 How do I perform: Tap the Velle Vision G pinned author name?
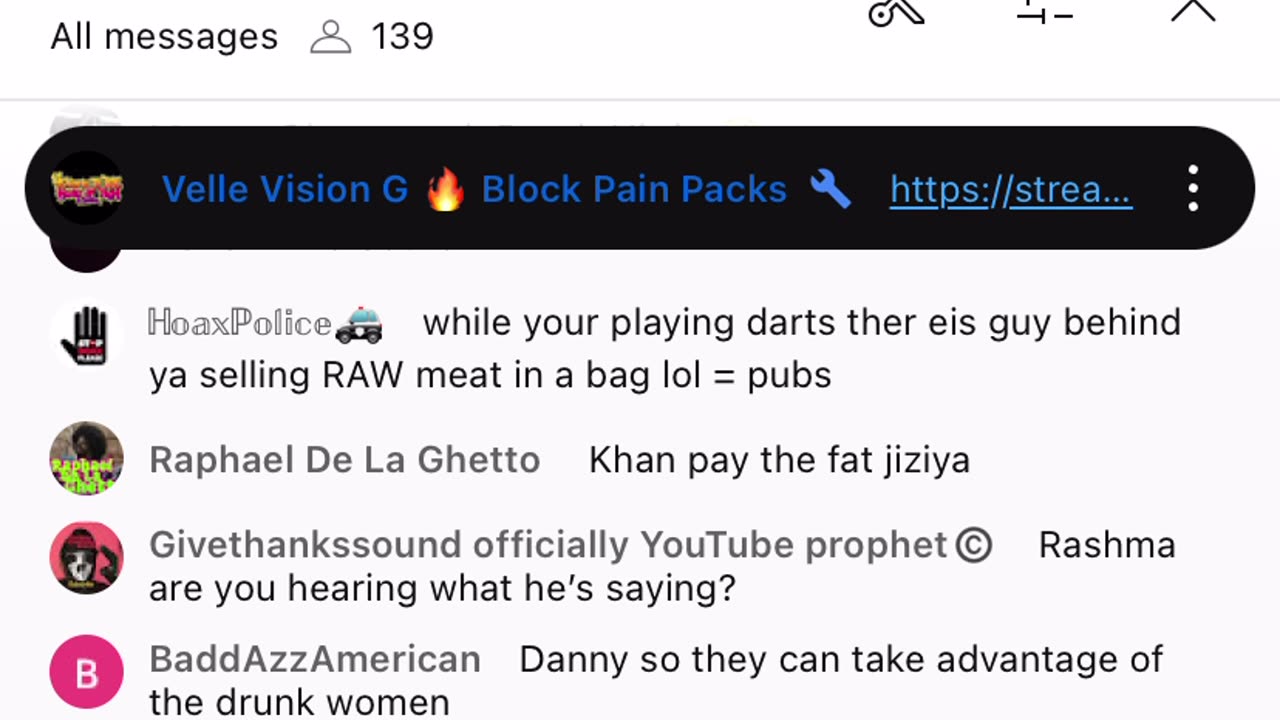click(x=285, y=189)
